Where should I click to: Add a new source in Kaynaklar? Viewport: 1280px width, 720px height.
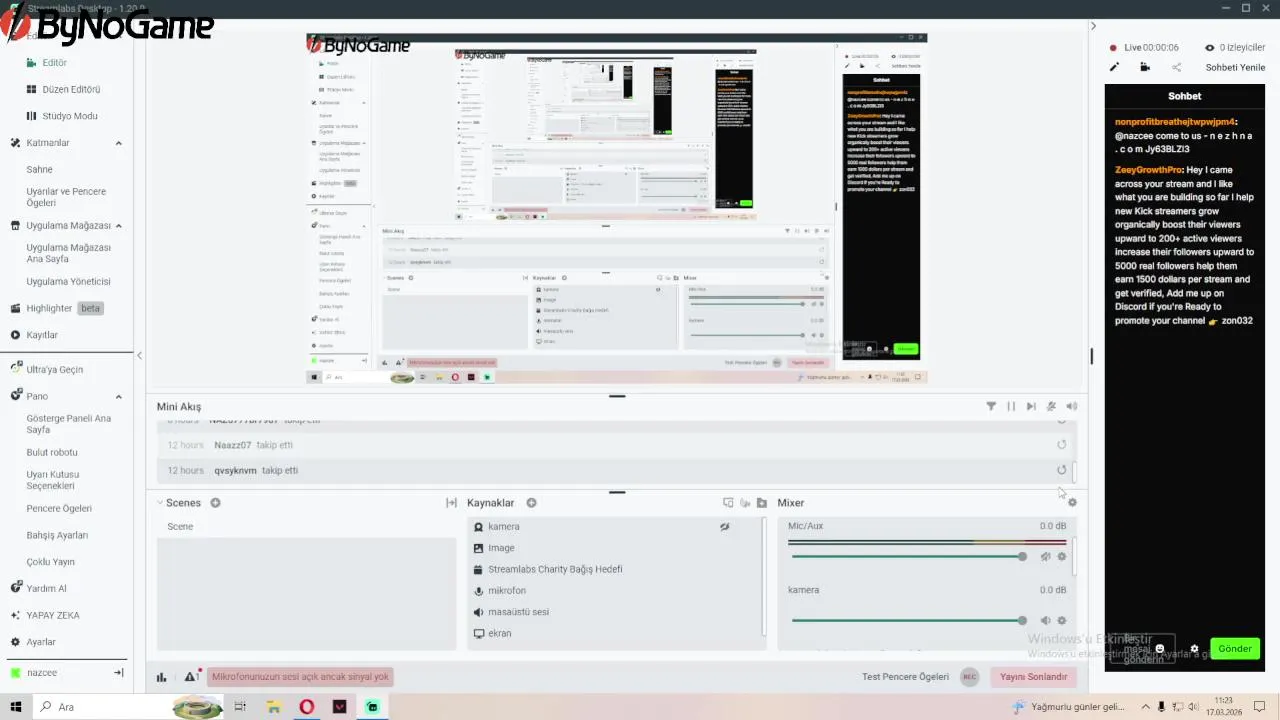pos(531,503)
